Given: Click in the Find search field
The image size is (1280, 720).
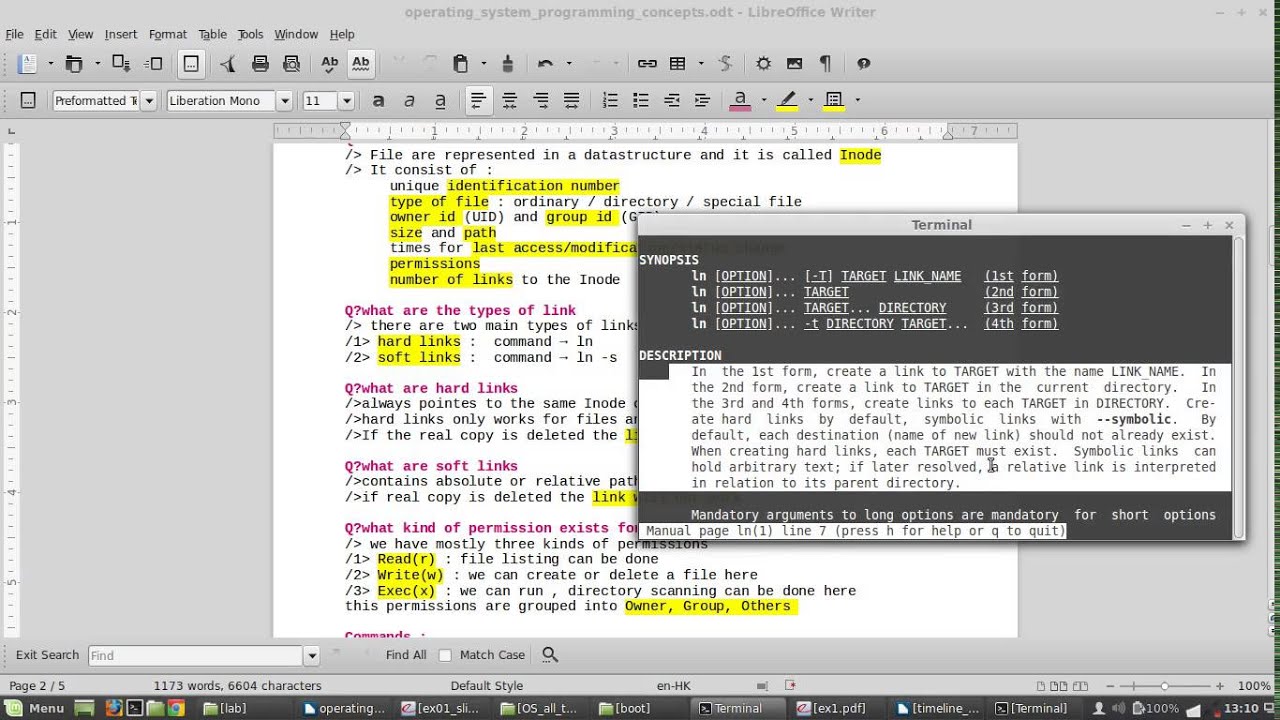Looking at the screenshot, I should tap(195, 656).
